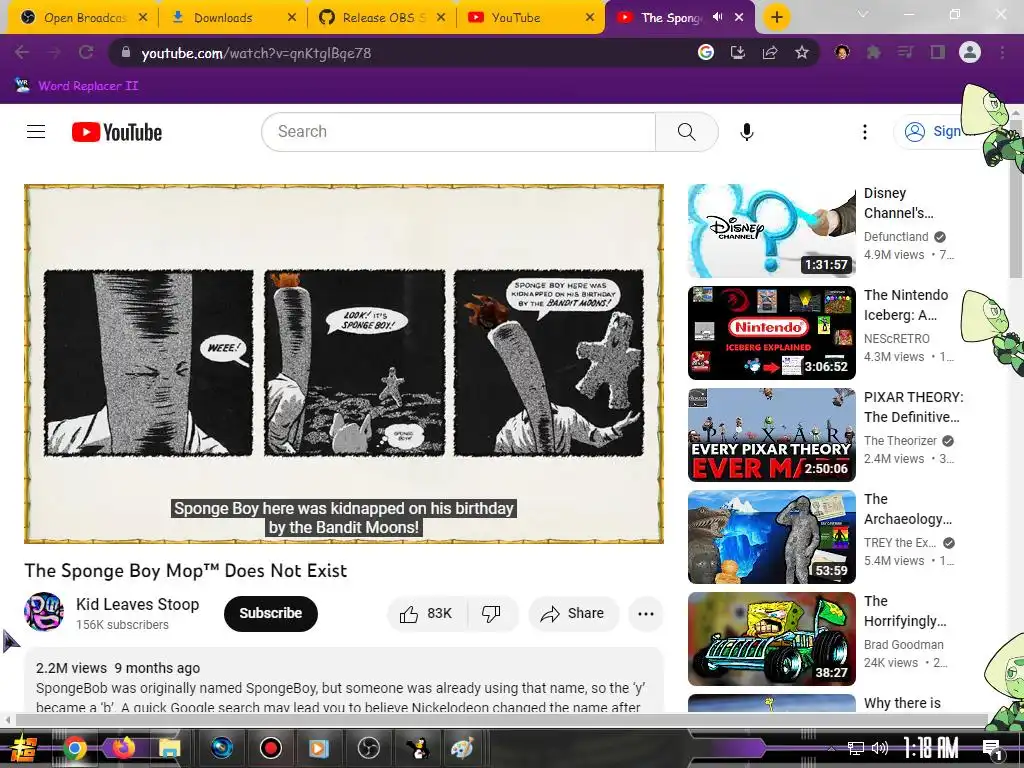
Task: Open the Windows Start button
Action: (24, 748)
